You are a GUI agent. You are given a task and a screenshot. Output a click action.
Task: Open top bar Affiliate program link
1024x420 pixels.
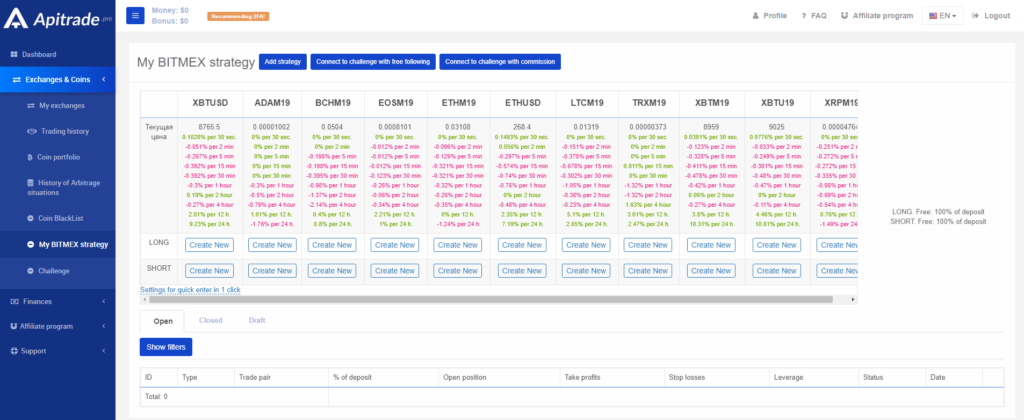point(876,16)
